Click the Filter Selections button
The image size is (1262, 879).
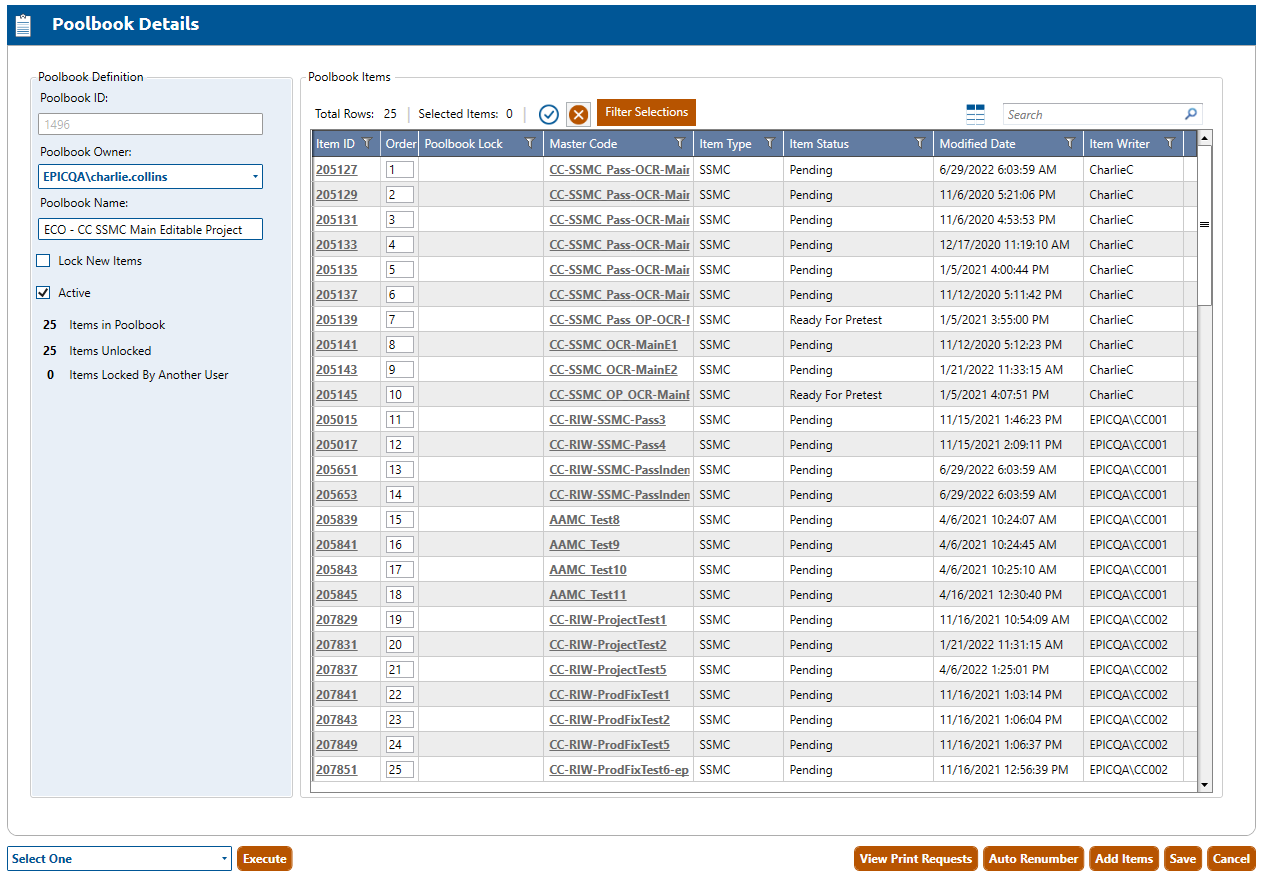pos(646,113)
